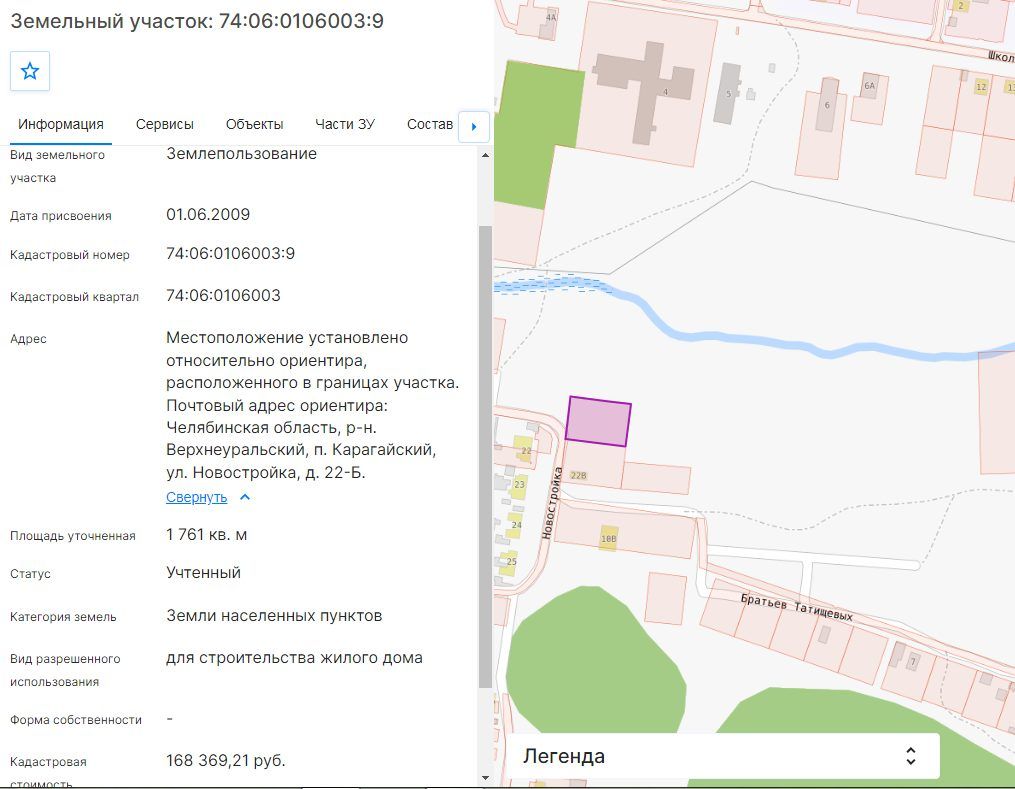Viewport: 1015px width, 789px height.
Task: Expand the Легенда panel
Action: point(722,756)
